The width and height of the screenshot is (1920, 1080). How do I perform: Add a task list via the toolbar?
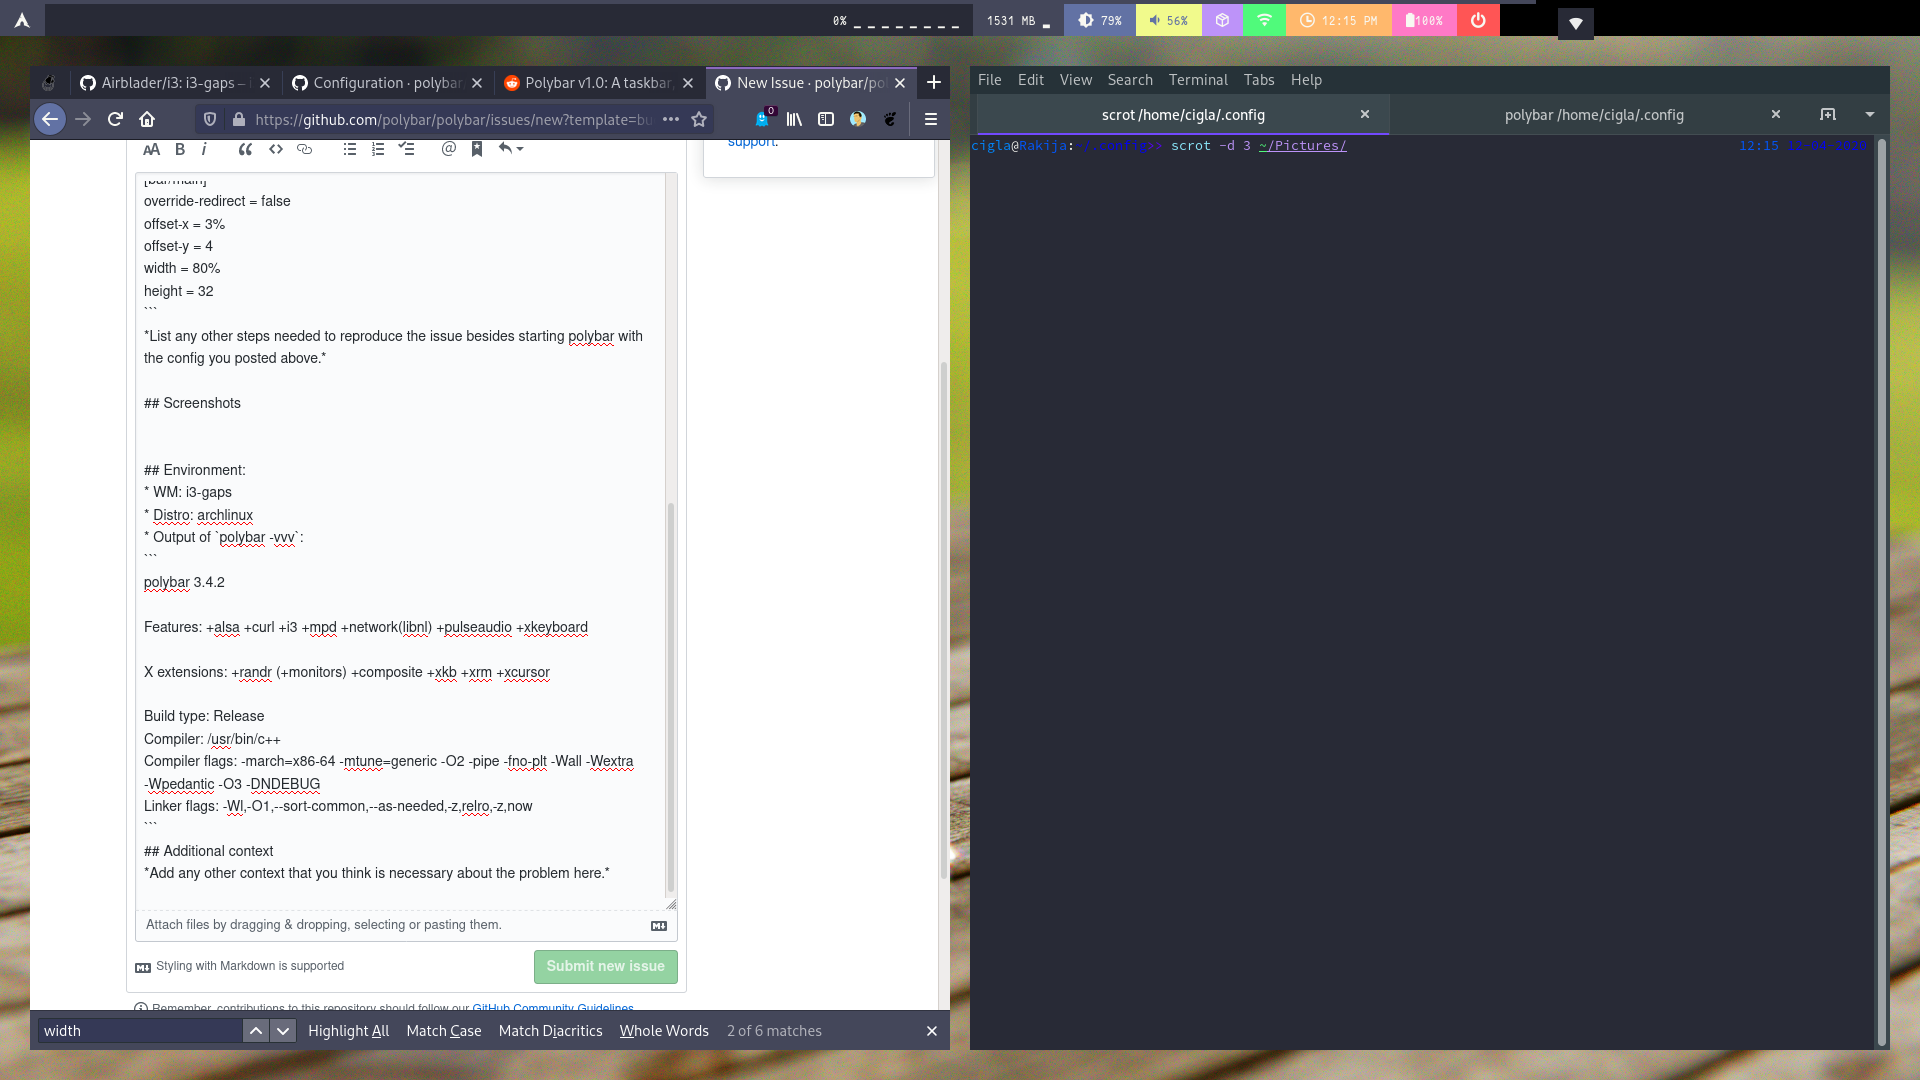pos(406,149)
